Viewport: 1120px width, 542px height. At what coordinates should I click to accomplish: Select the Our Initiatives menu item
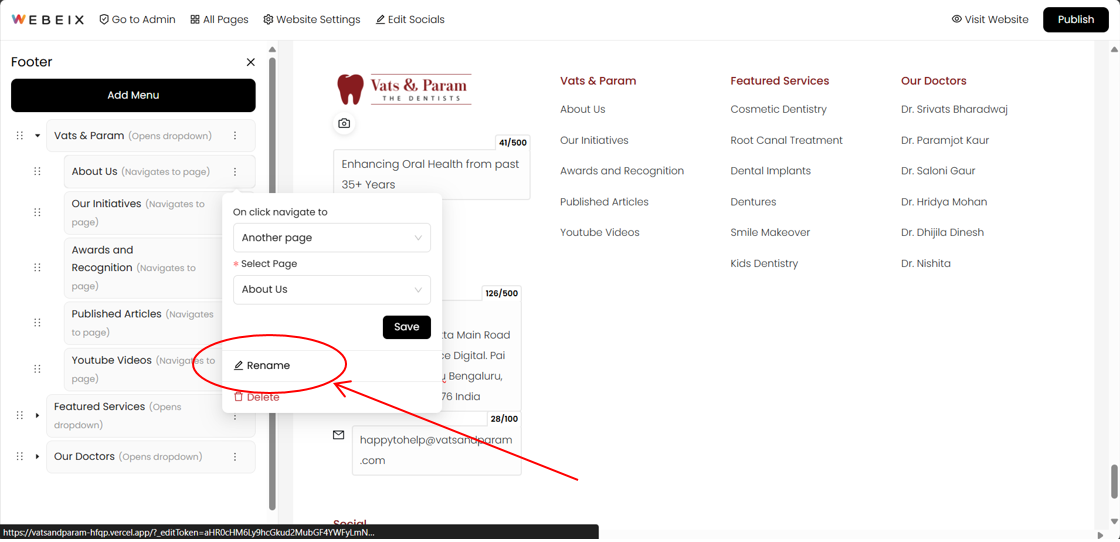143,212
